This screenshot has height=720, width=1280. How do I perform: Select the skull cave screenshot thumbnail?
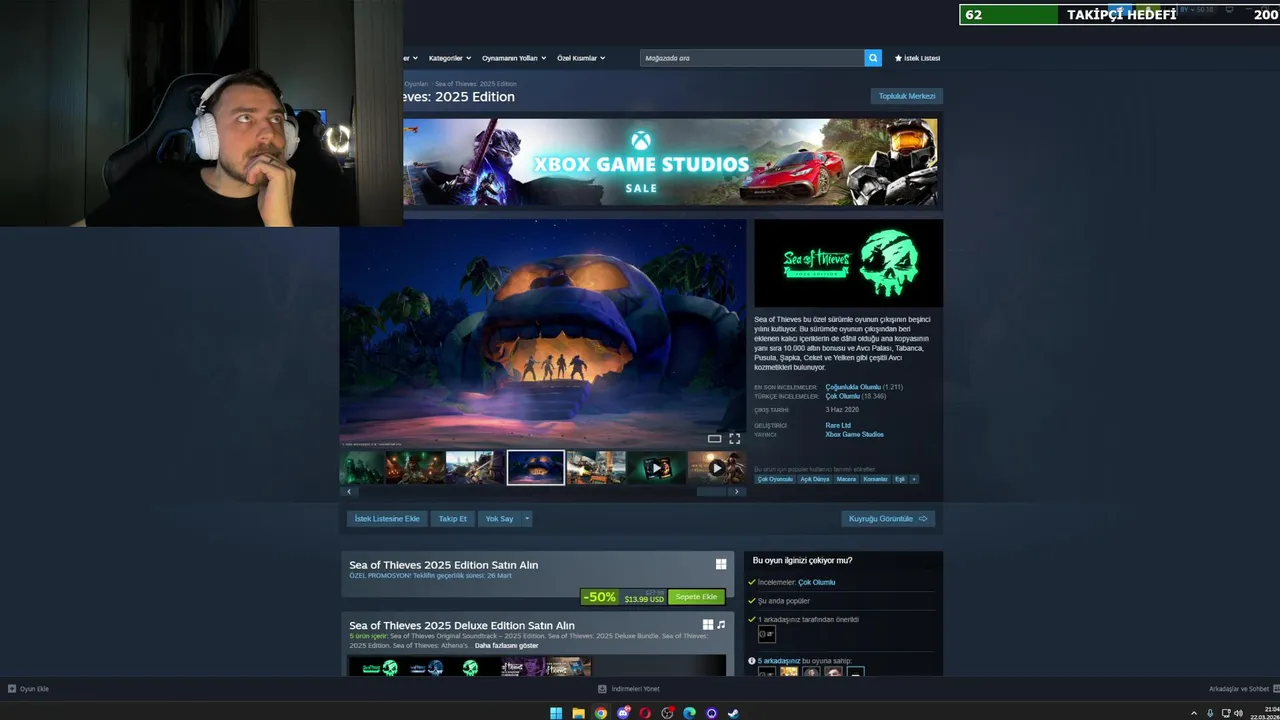pos(535,467)
